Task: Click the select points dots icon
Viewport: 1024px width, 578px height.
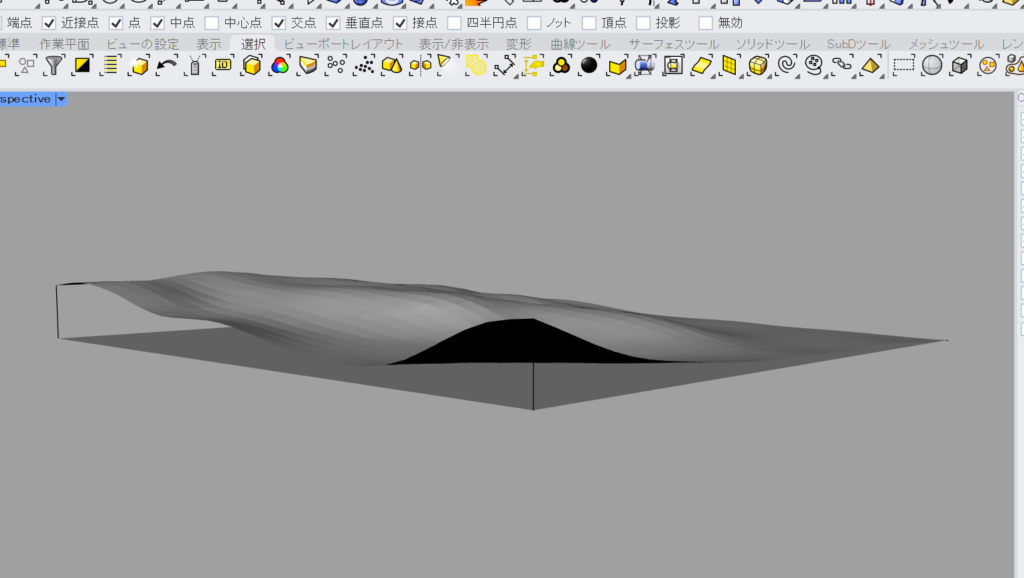Action: point(336,66)
